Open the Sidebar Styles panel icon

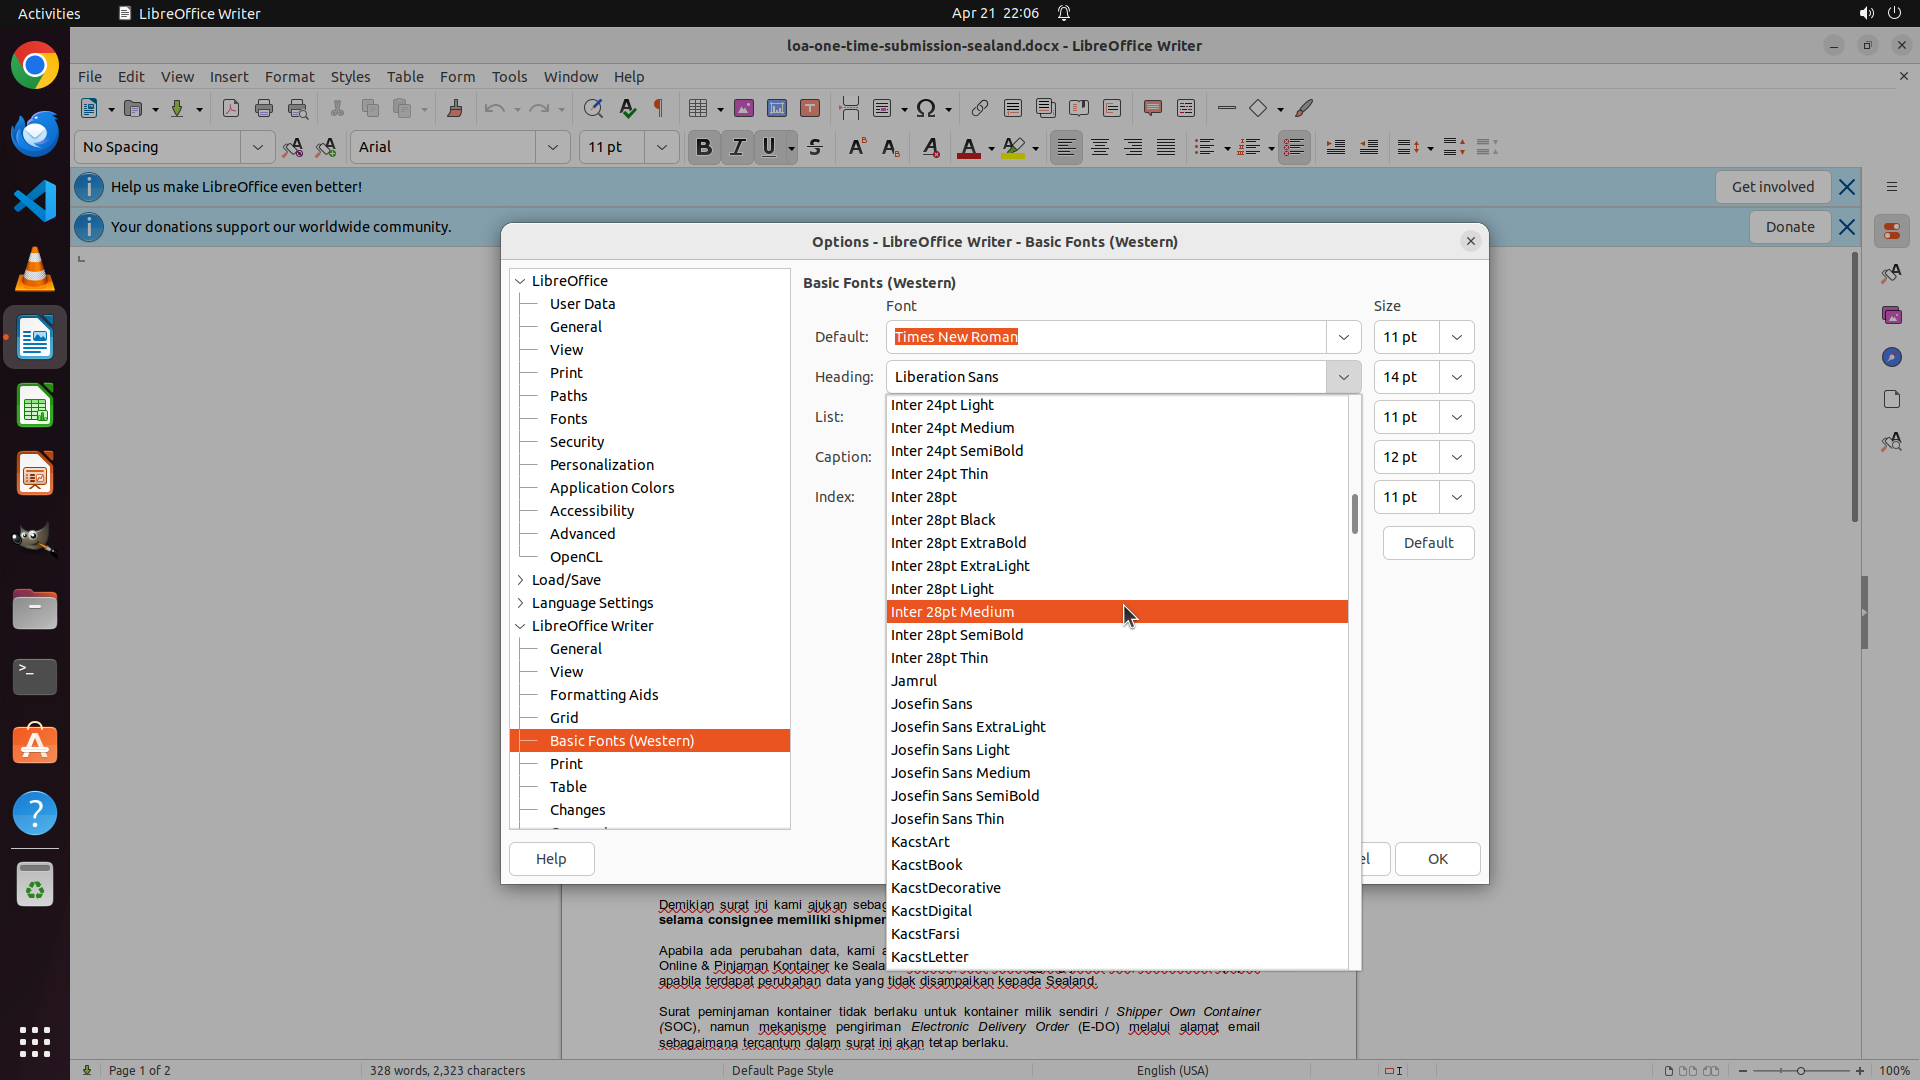(1891, 273)
